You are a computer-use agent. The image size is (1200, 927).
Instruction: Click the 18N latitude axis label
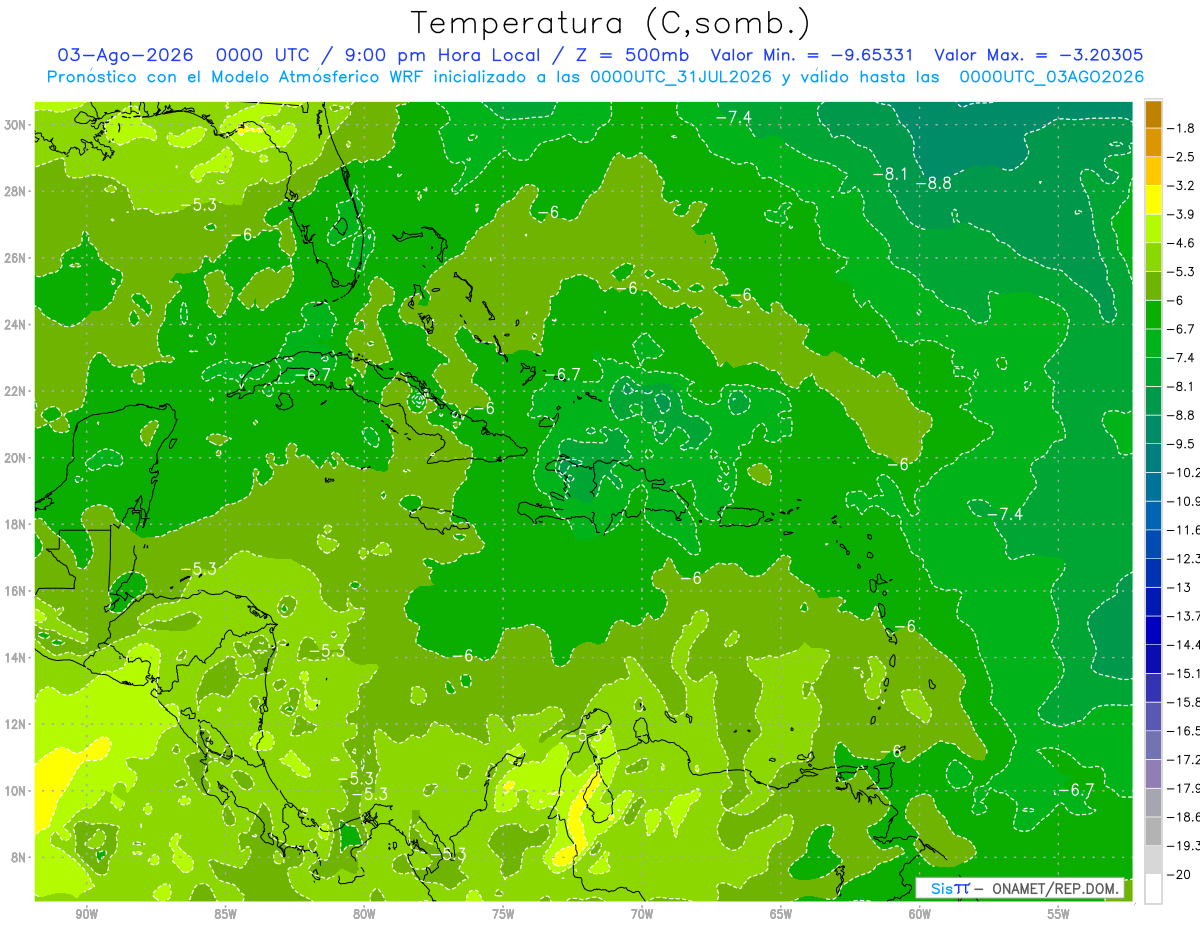pos(15,524)
